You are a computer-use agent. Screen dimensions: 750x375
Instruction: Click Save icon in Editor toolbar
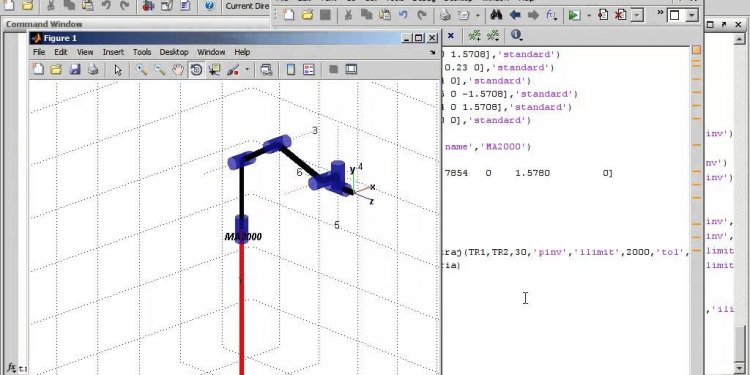tap(325, 15)
